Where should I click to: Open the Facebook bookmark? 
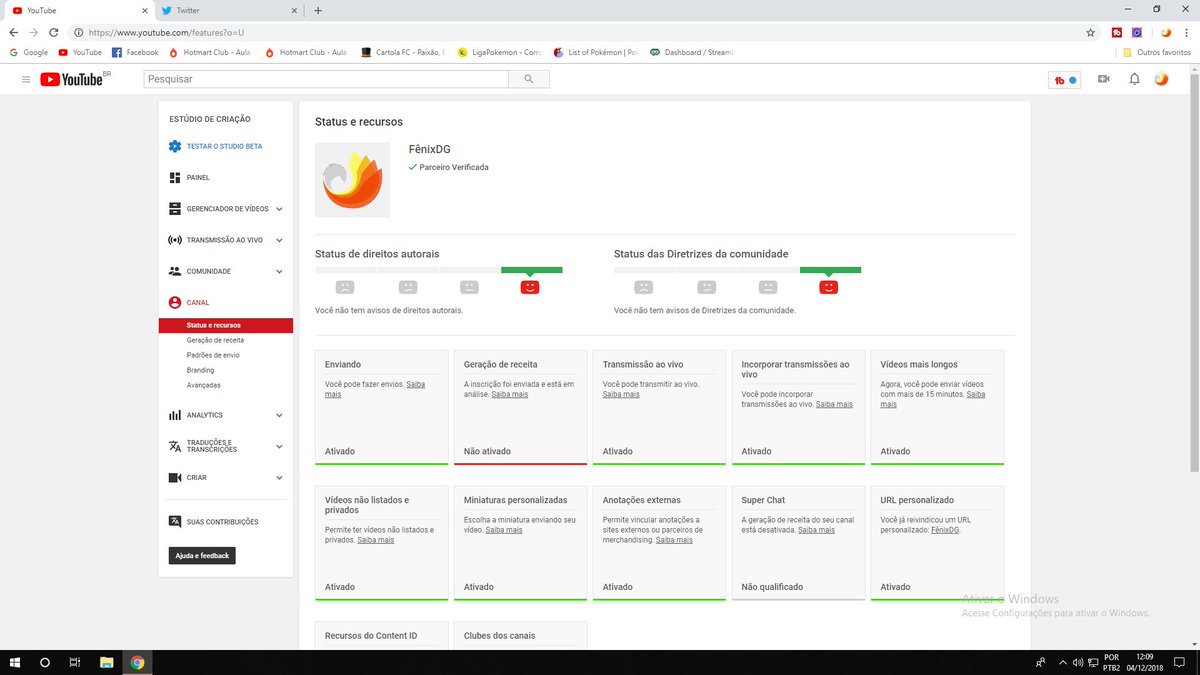135,52
